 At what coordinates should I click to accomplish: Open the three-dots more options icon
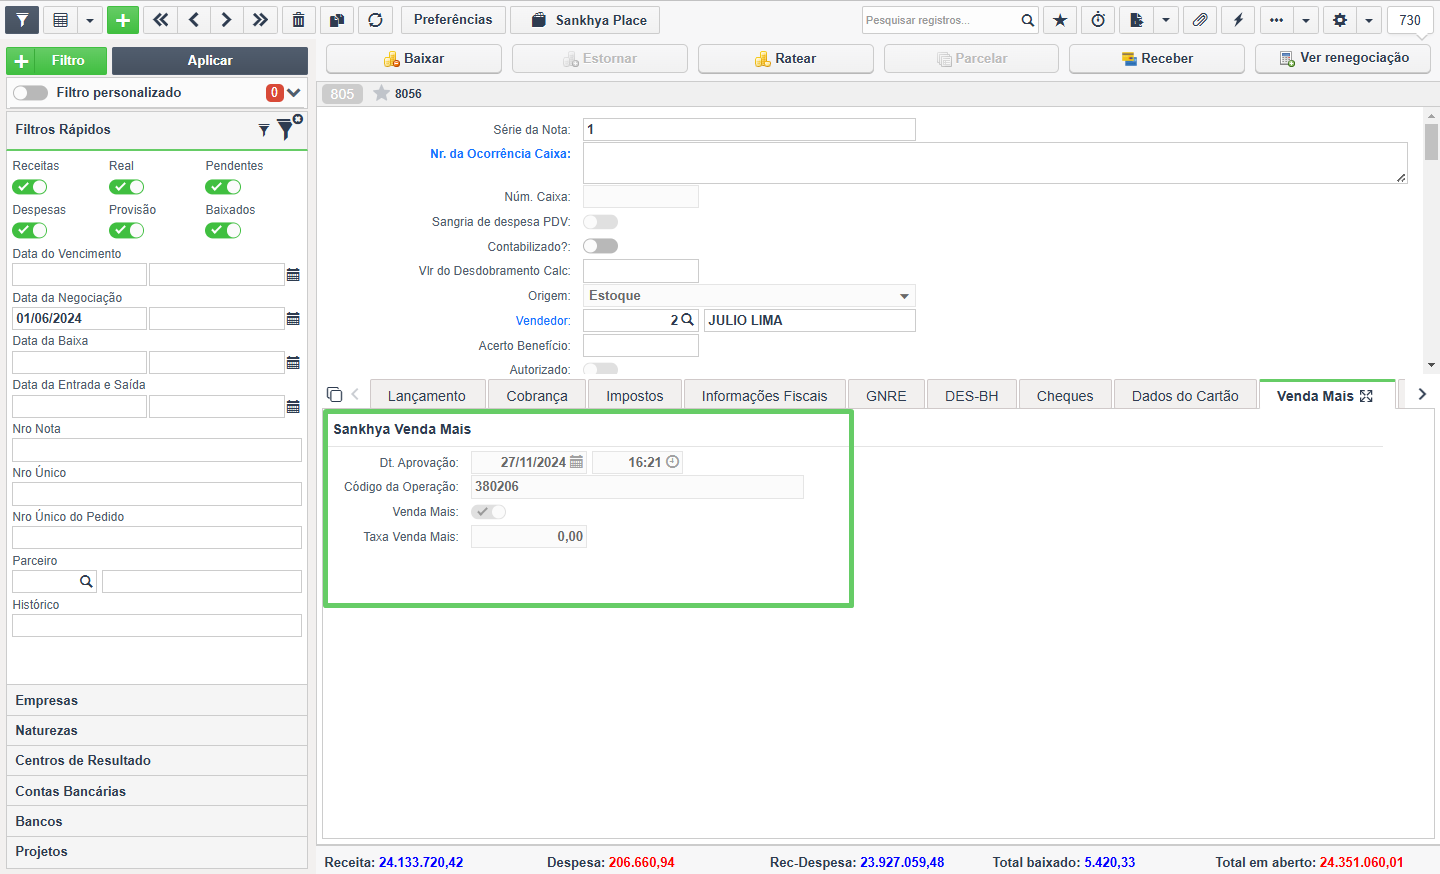tap(1276, 20)
